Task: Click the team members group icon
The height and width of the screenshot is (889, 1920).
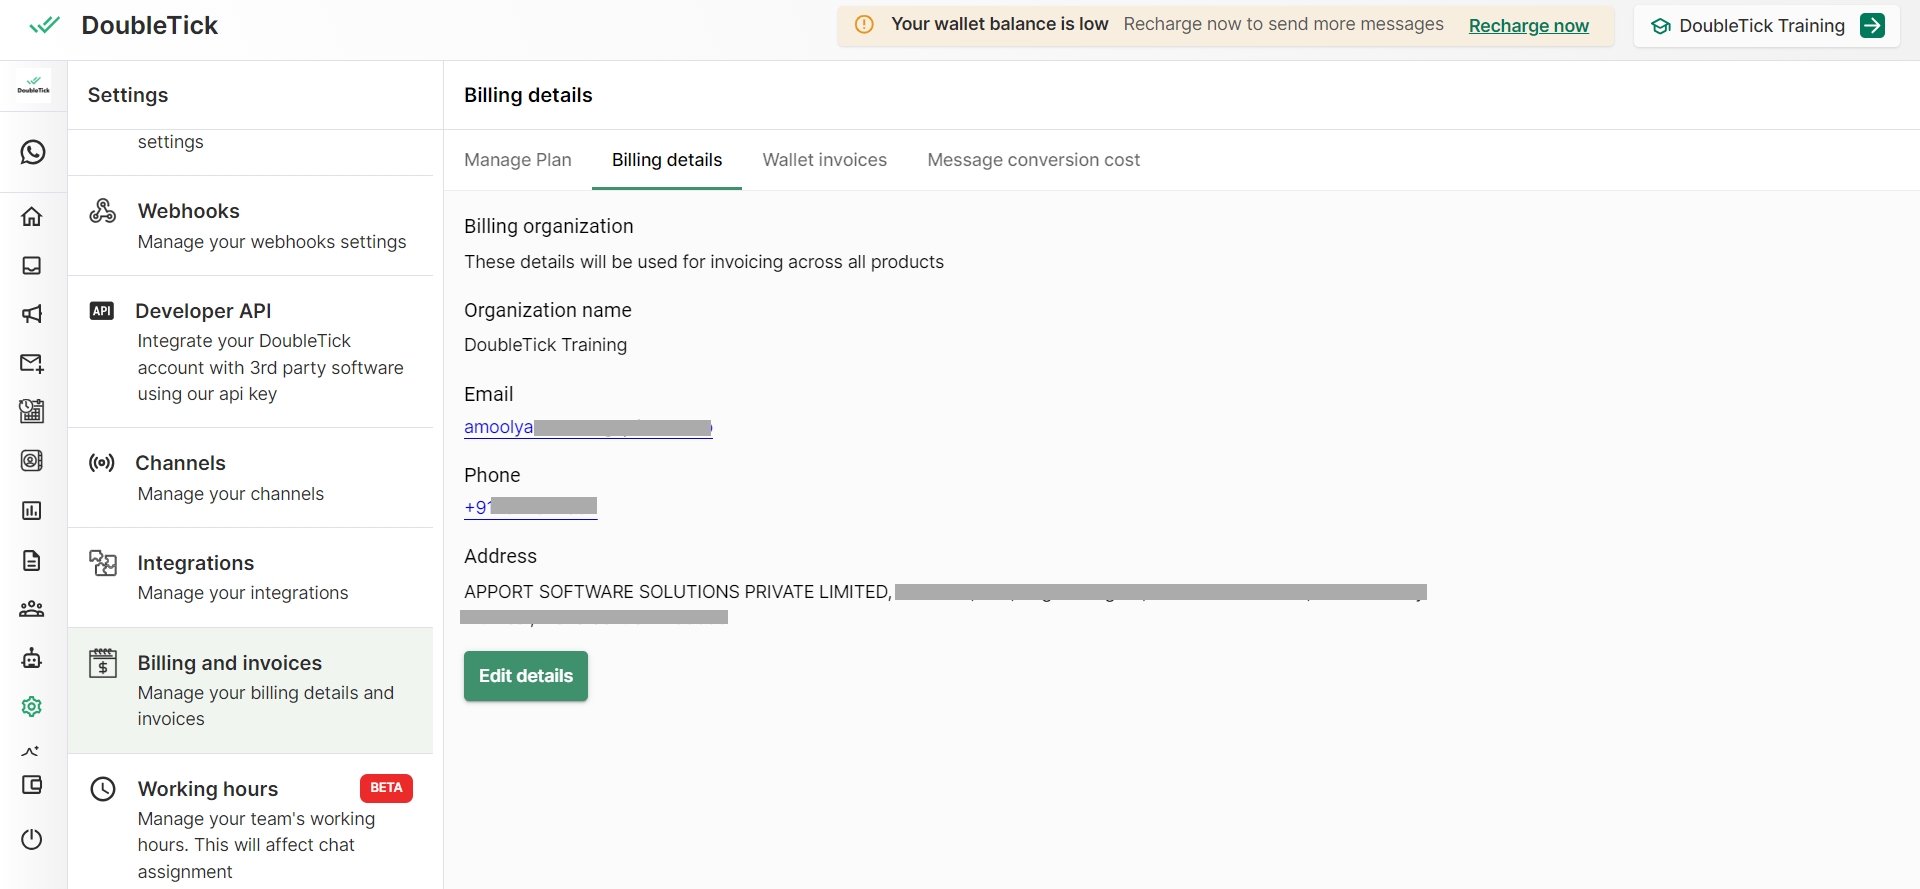Action: pyautogui.click(x=32, y=609)
